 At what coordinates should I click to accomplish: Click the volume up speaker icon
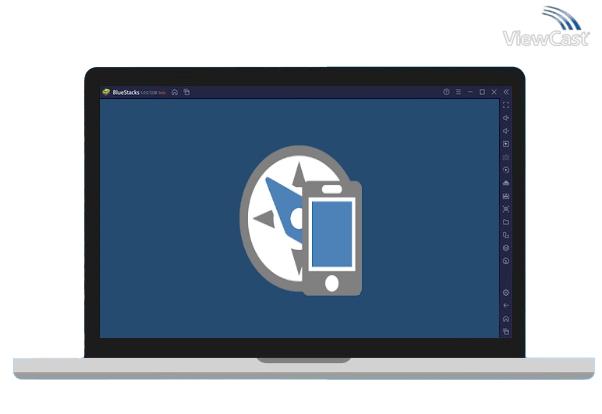pyautogui.click(x=506, y=118)
